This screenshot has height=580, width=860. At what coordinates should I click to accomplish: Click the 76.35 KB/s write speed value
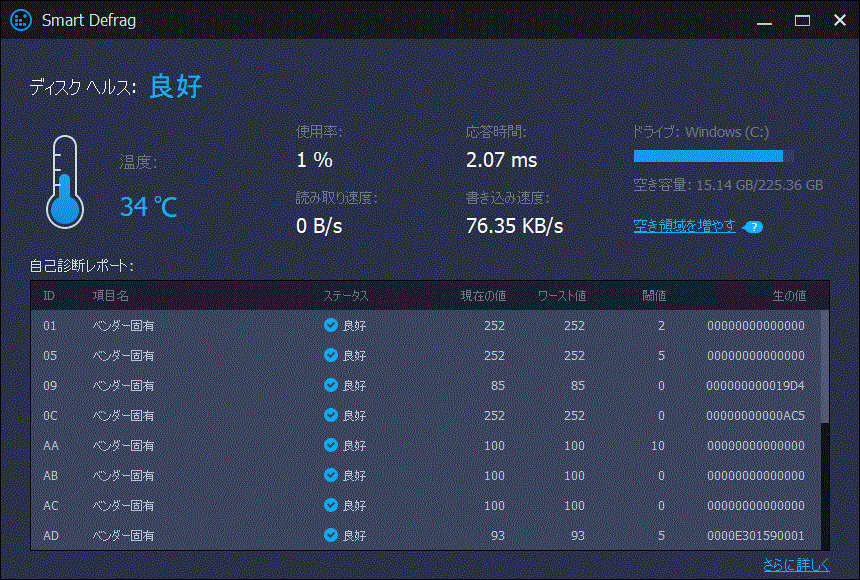(x=514, y=226)
